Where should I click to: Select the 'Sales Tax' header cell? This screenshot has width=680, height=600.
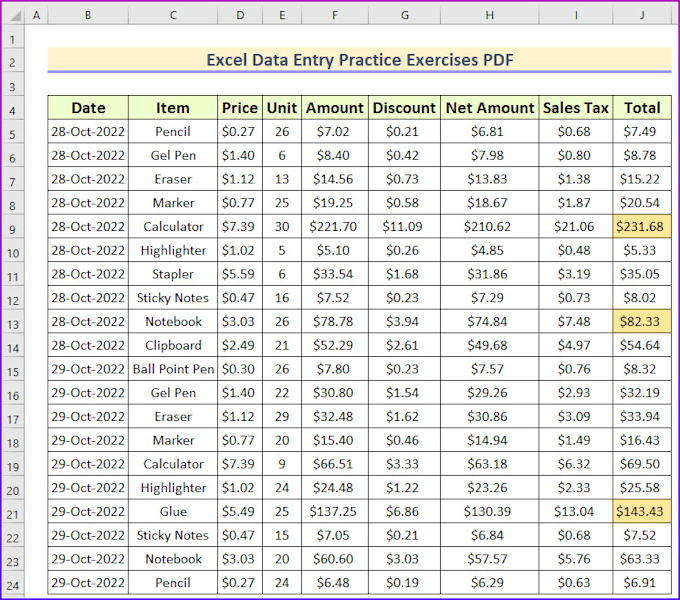(x=575, y=108)
